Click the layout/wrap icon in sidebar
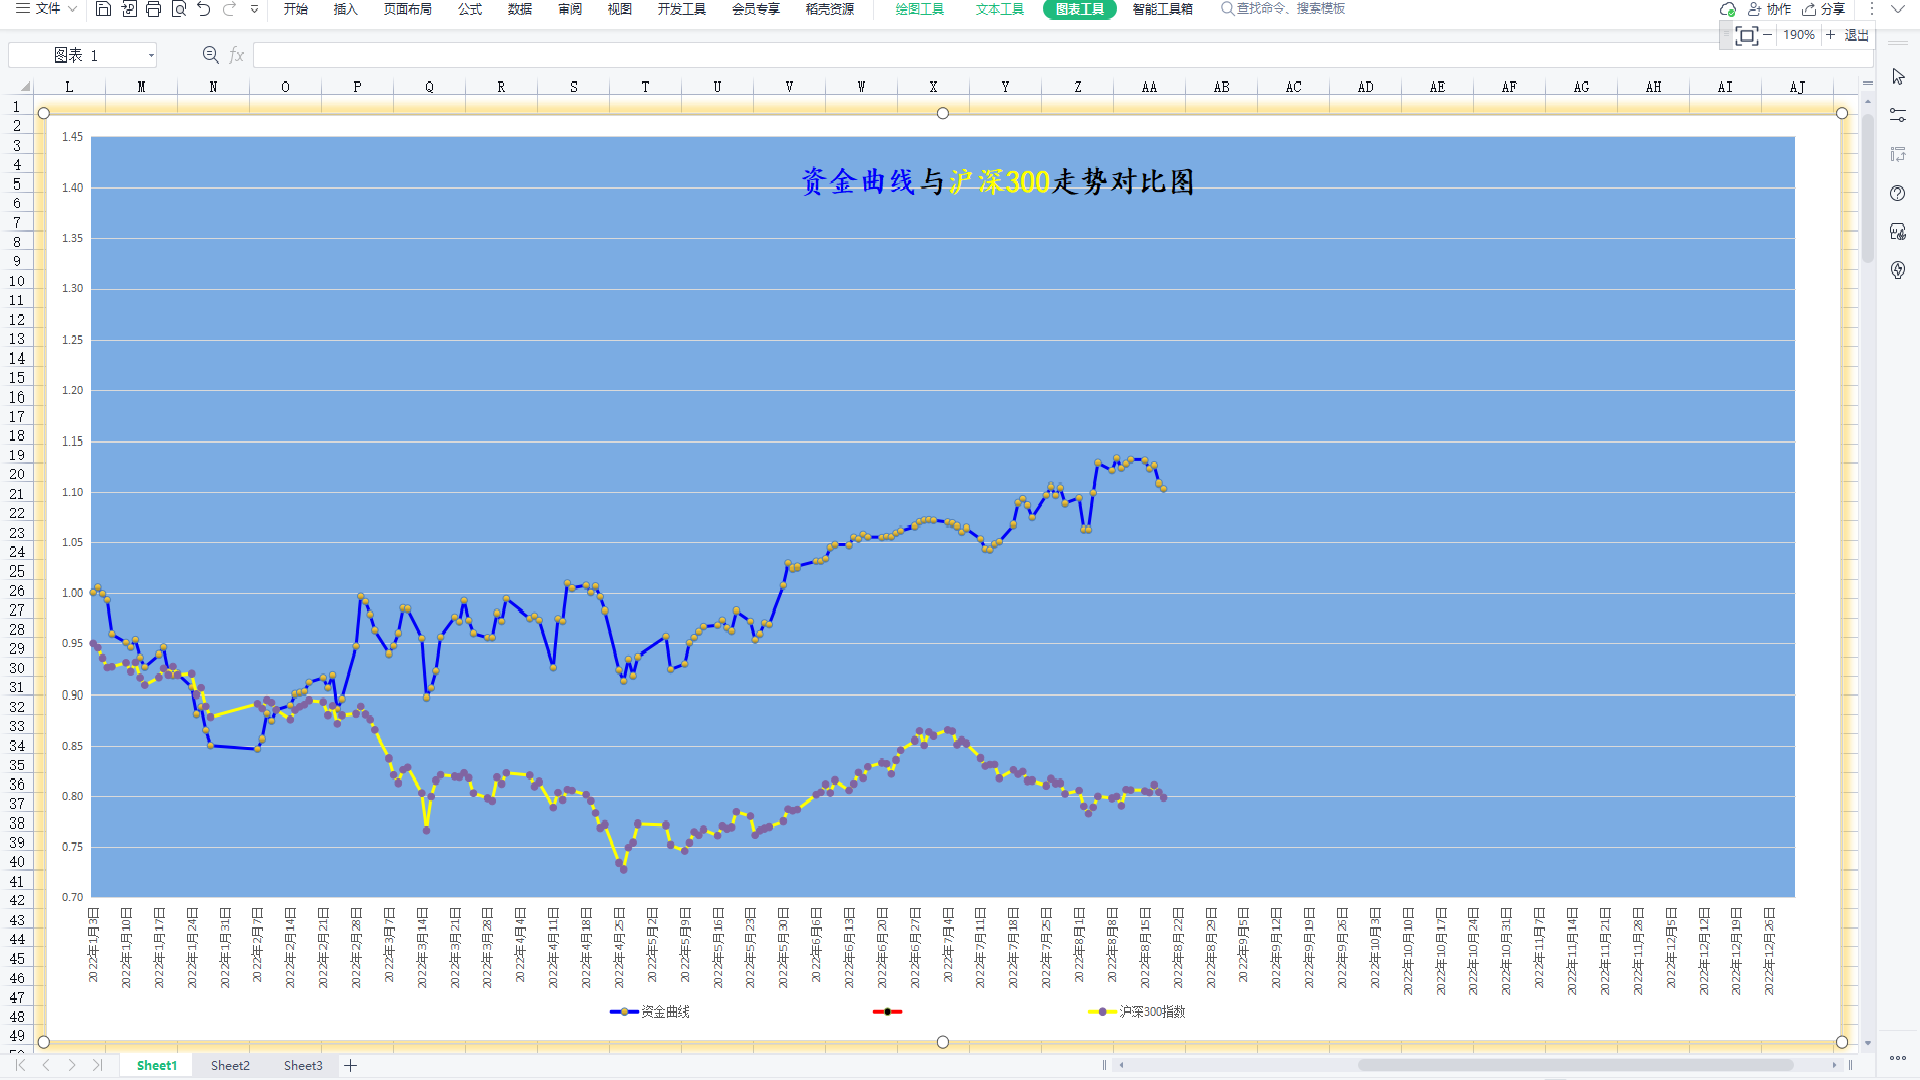Image resolution: width=1920 pixels, height=1080 pixels. [1898, 154]
